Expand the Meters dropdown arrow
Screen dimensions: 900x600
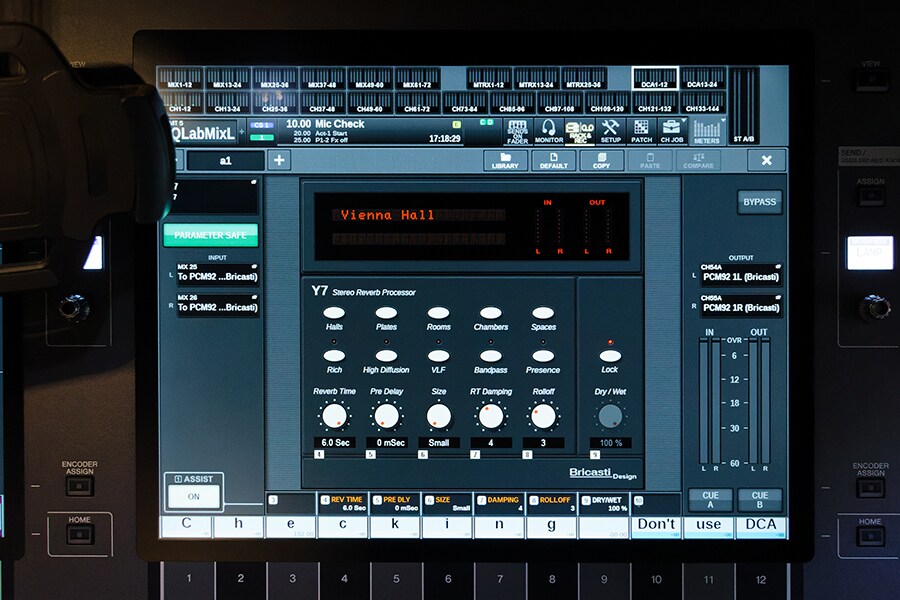pyautogui.click(x=723, y=120)
